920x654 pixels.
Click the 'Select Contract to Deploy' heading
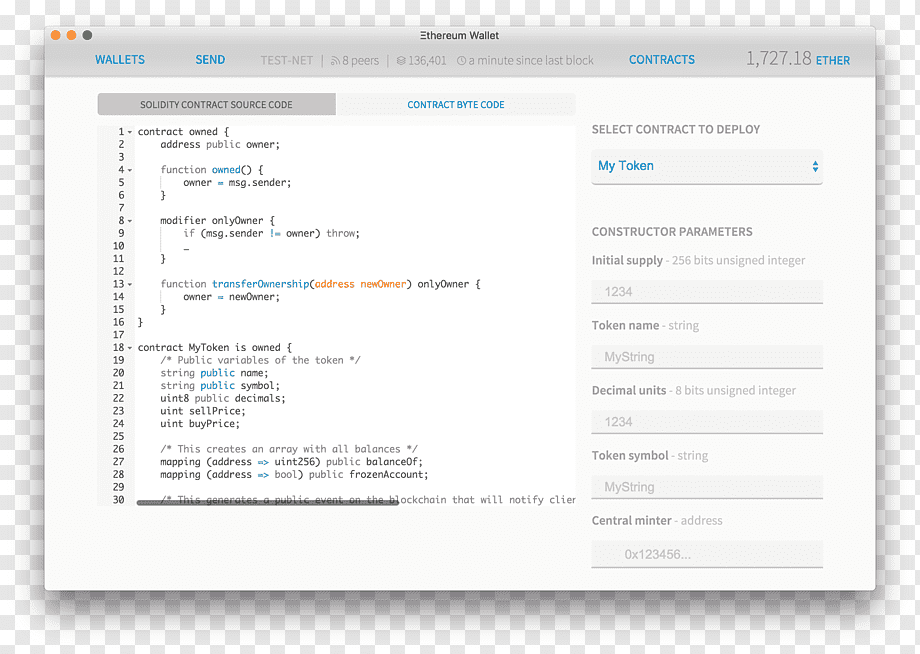point(676,129)
